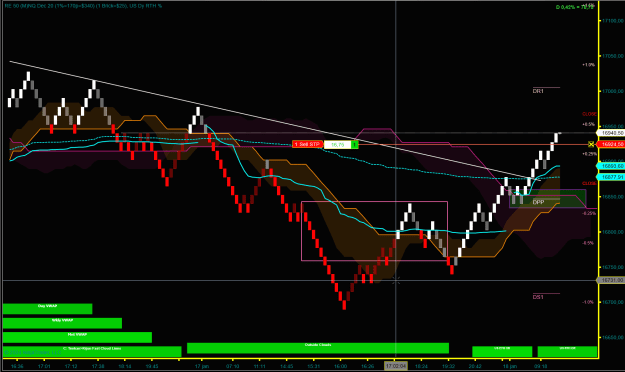Click the green D 0.42% readout at top right
Screen dimensions: 625x372
574,7
